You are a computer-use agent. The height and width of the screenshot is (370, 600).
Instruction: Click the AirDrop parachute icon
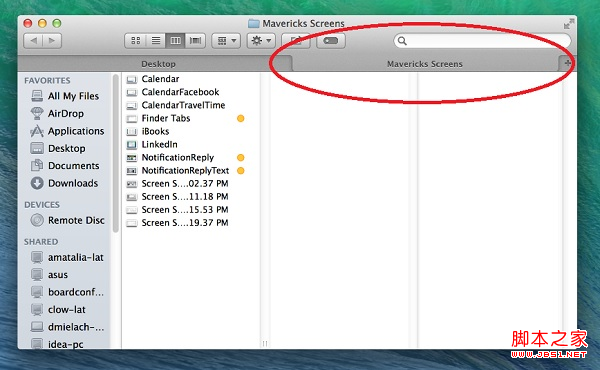[x=37, y=113]
